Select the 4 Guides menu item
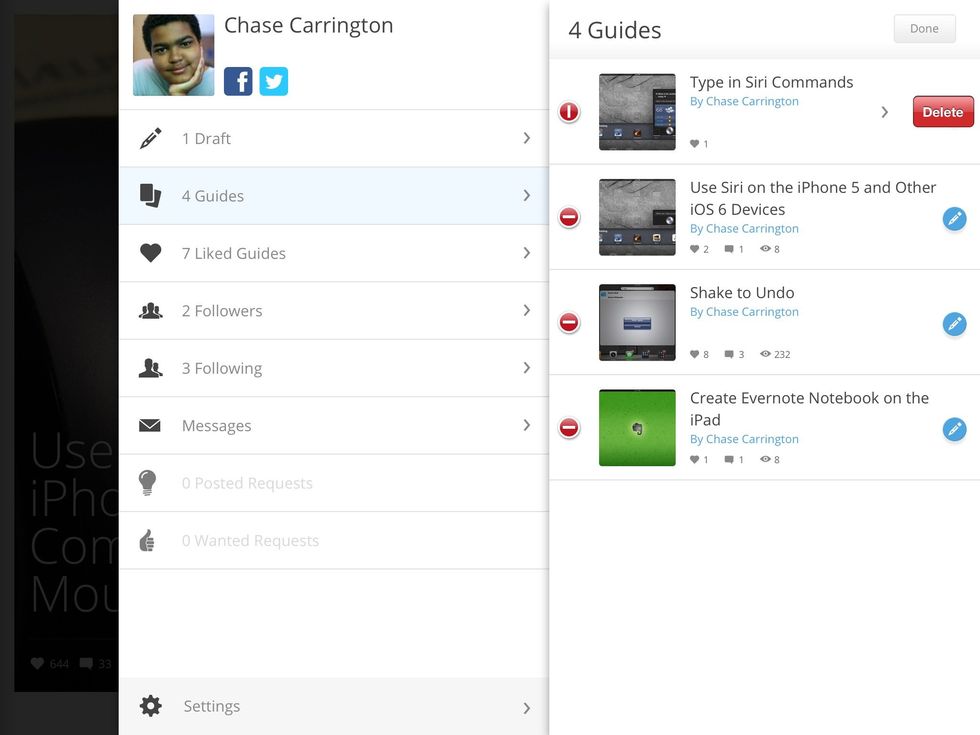The width and height of the screenshot is (980, 735). point(333,196)
